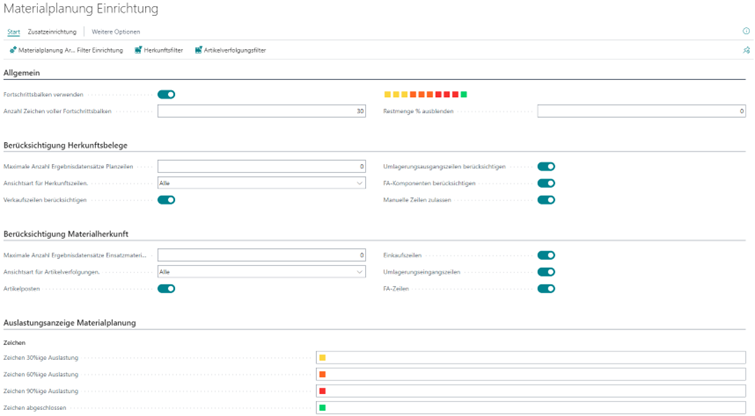Viewport: 755px width, 416px height.
Task: Disable Fortschrittsbalken verwenden toggle
Action: [x=166, y=94]
